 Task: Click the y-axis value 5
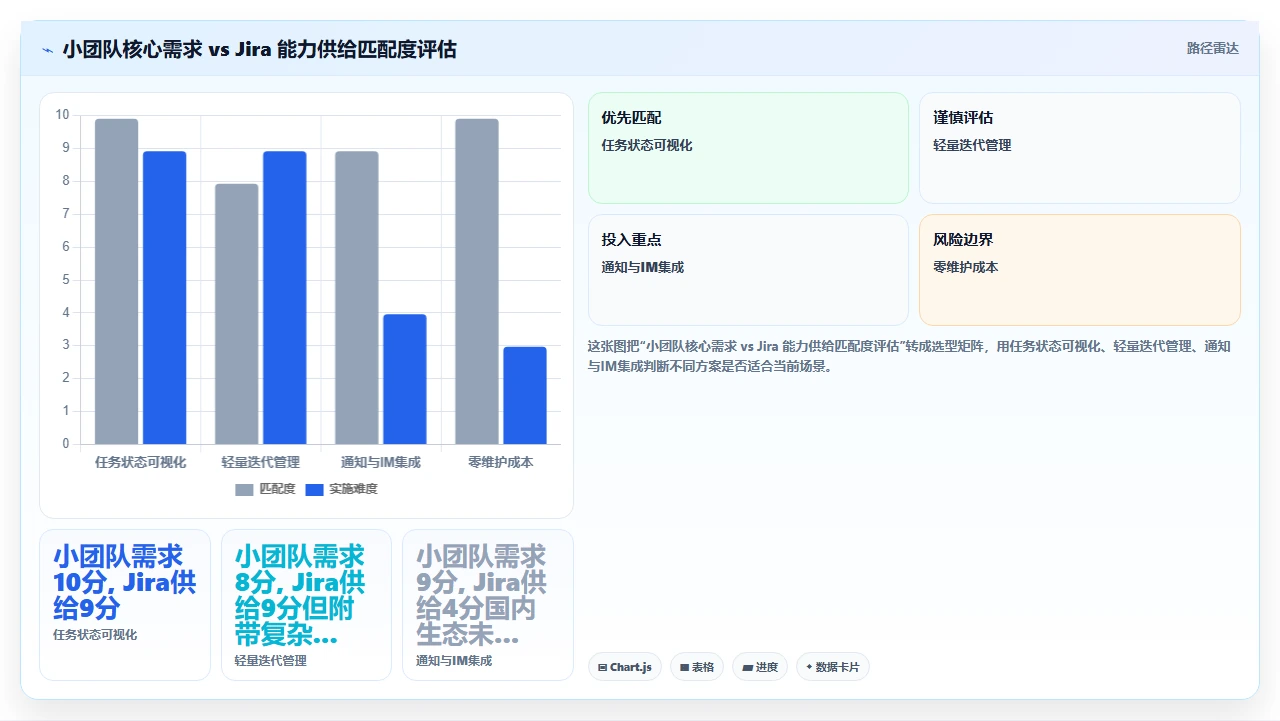click(66, 279)
